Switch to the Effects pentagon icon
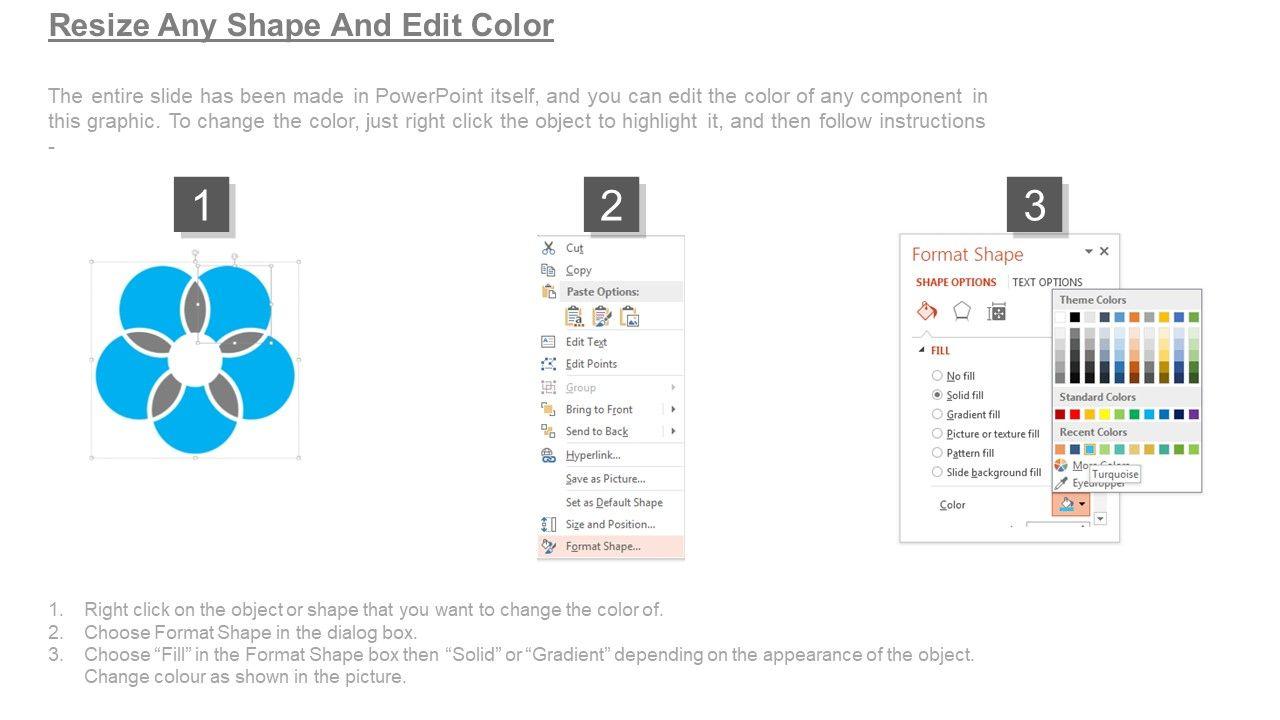Viewport: 1280px width, 720px height. click(x=962, y=311)
